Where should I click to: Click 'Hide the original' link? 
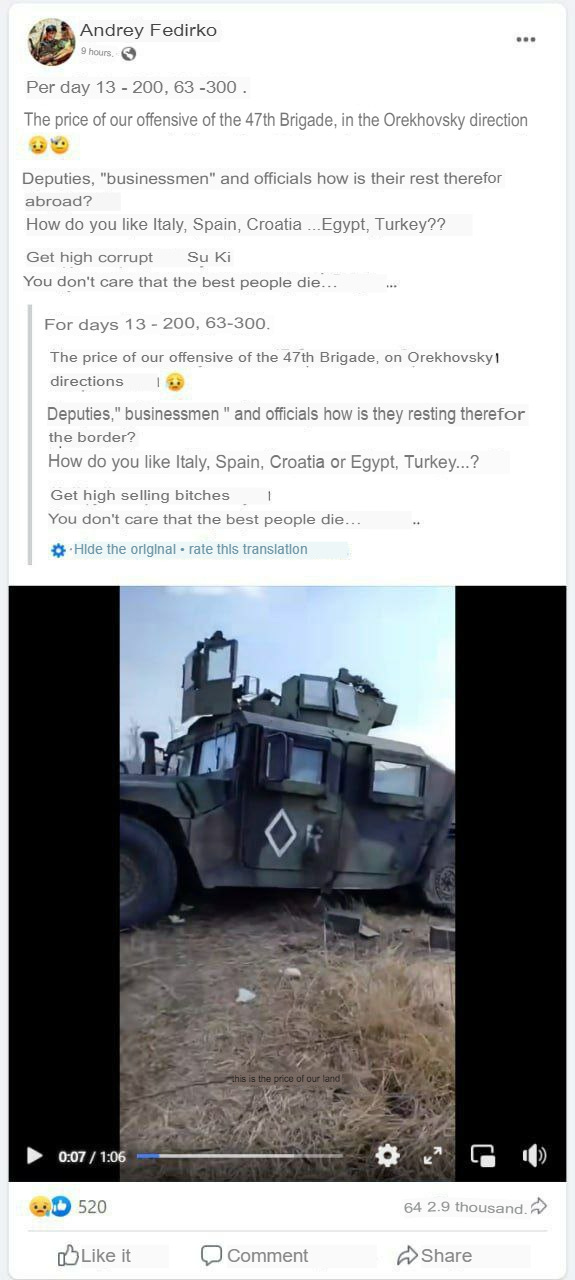(125, 549)
